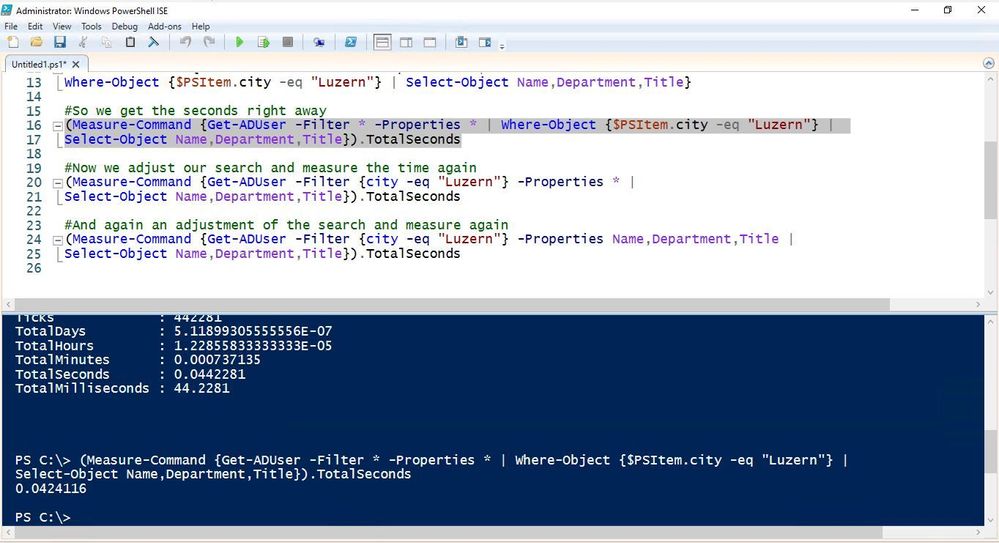
Task: Click the TotalHours value 1.22855833333333E-05
Action: point(253,345)
